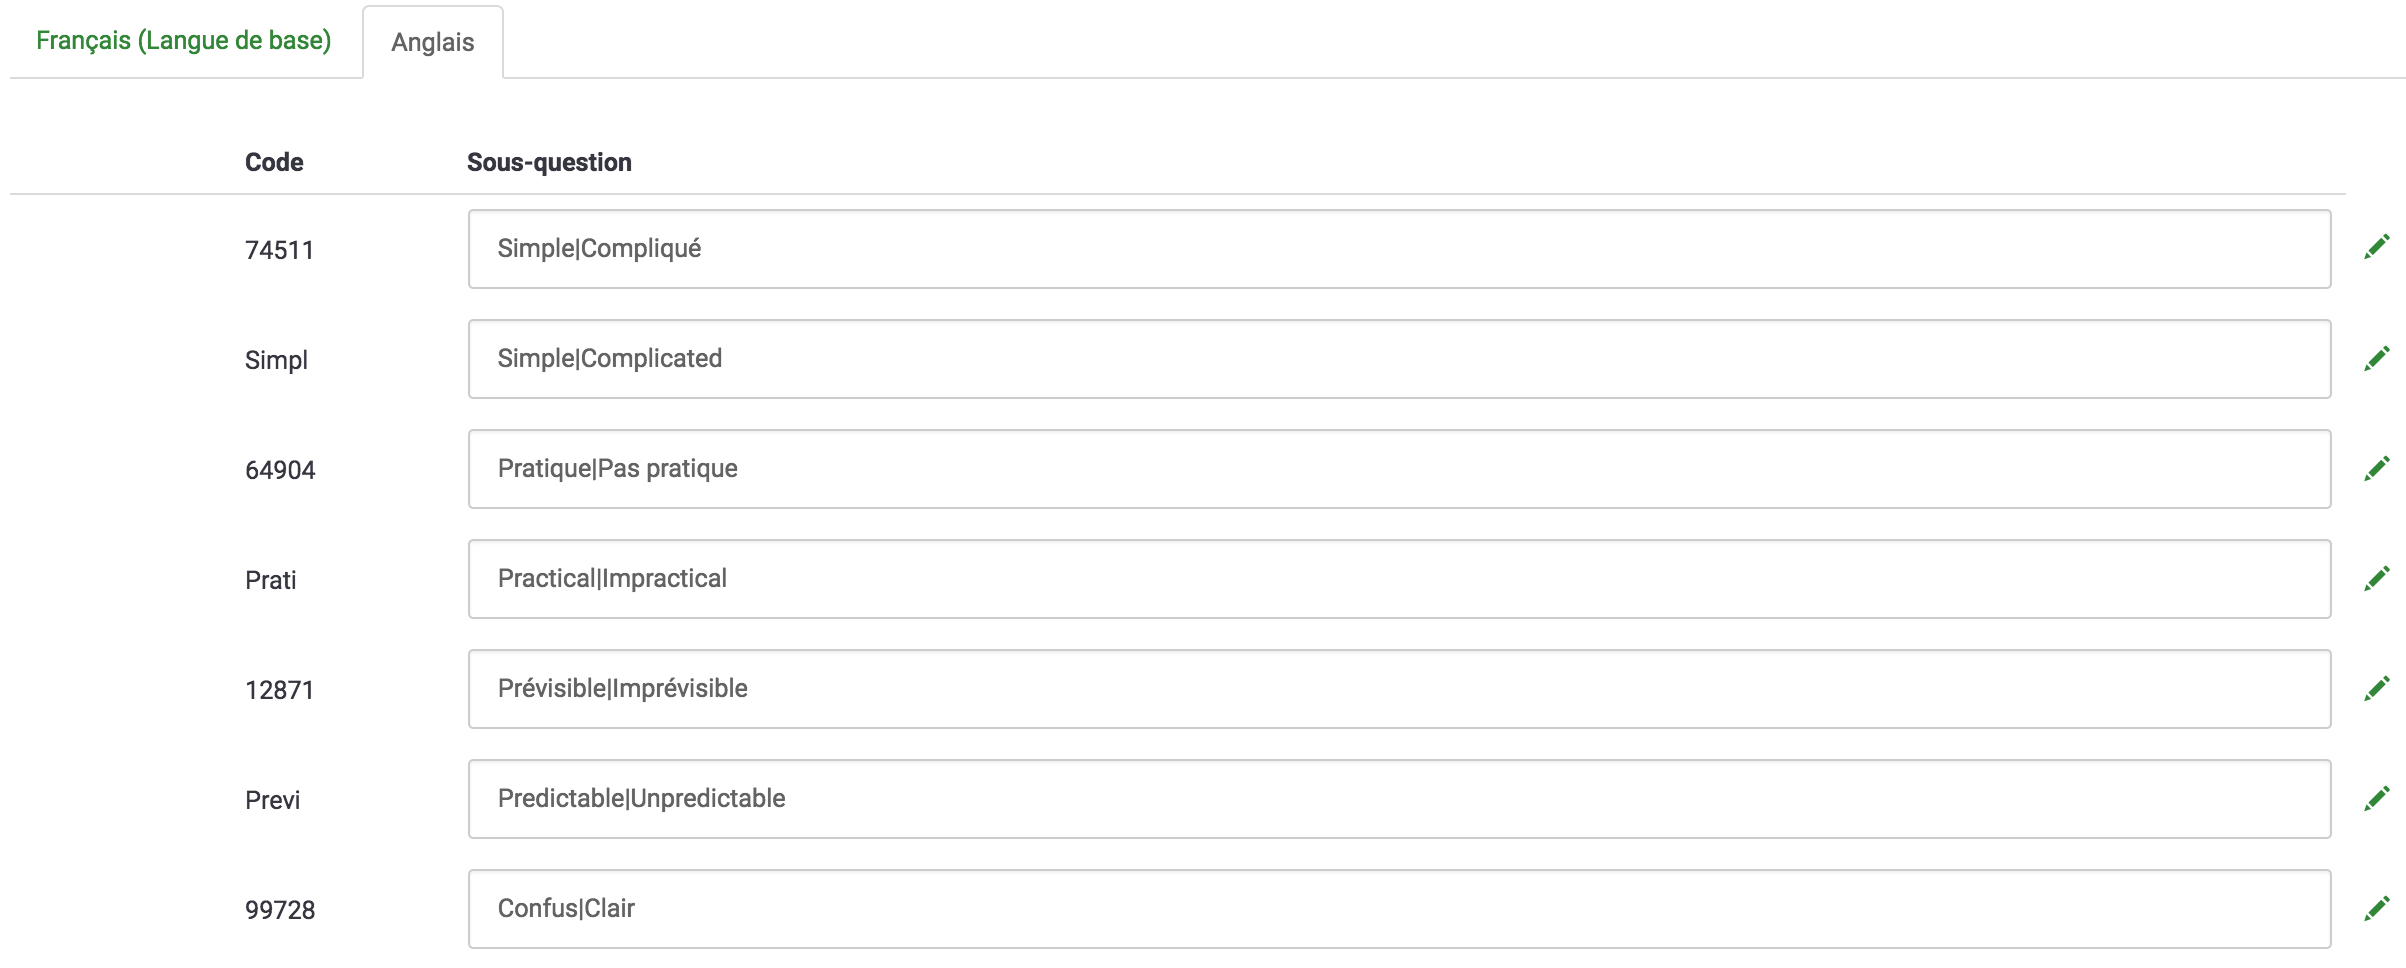
Task: Click the Predictable|Unpredictable text field
Action: [1399, 799]
